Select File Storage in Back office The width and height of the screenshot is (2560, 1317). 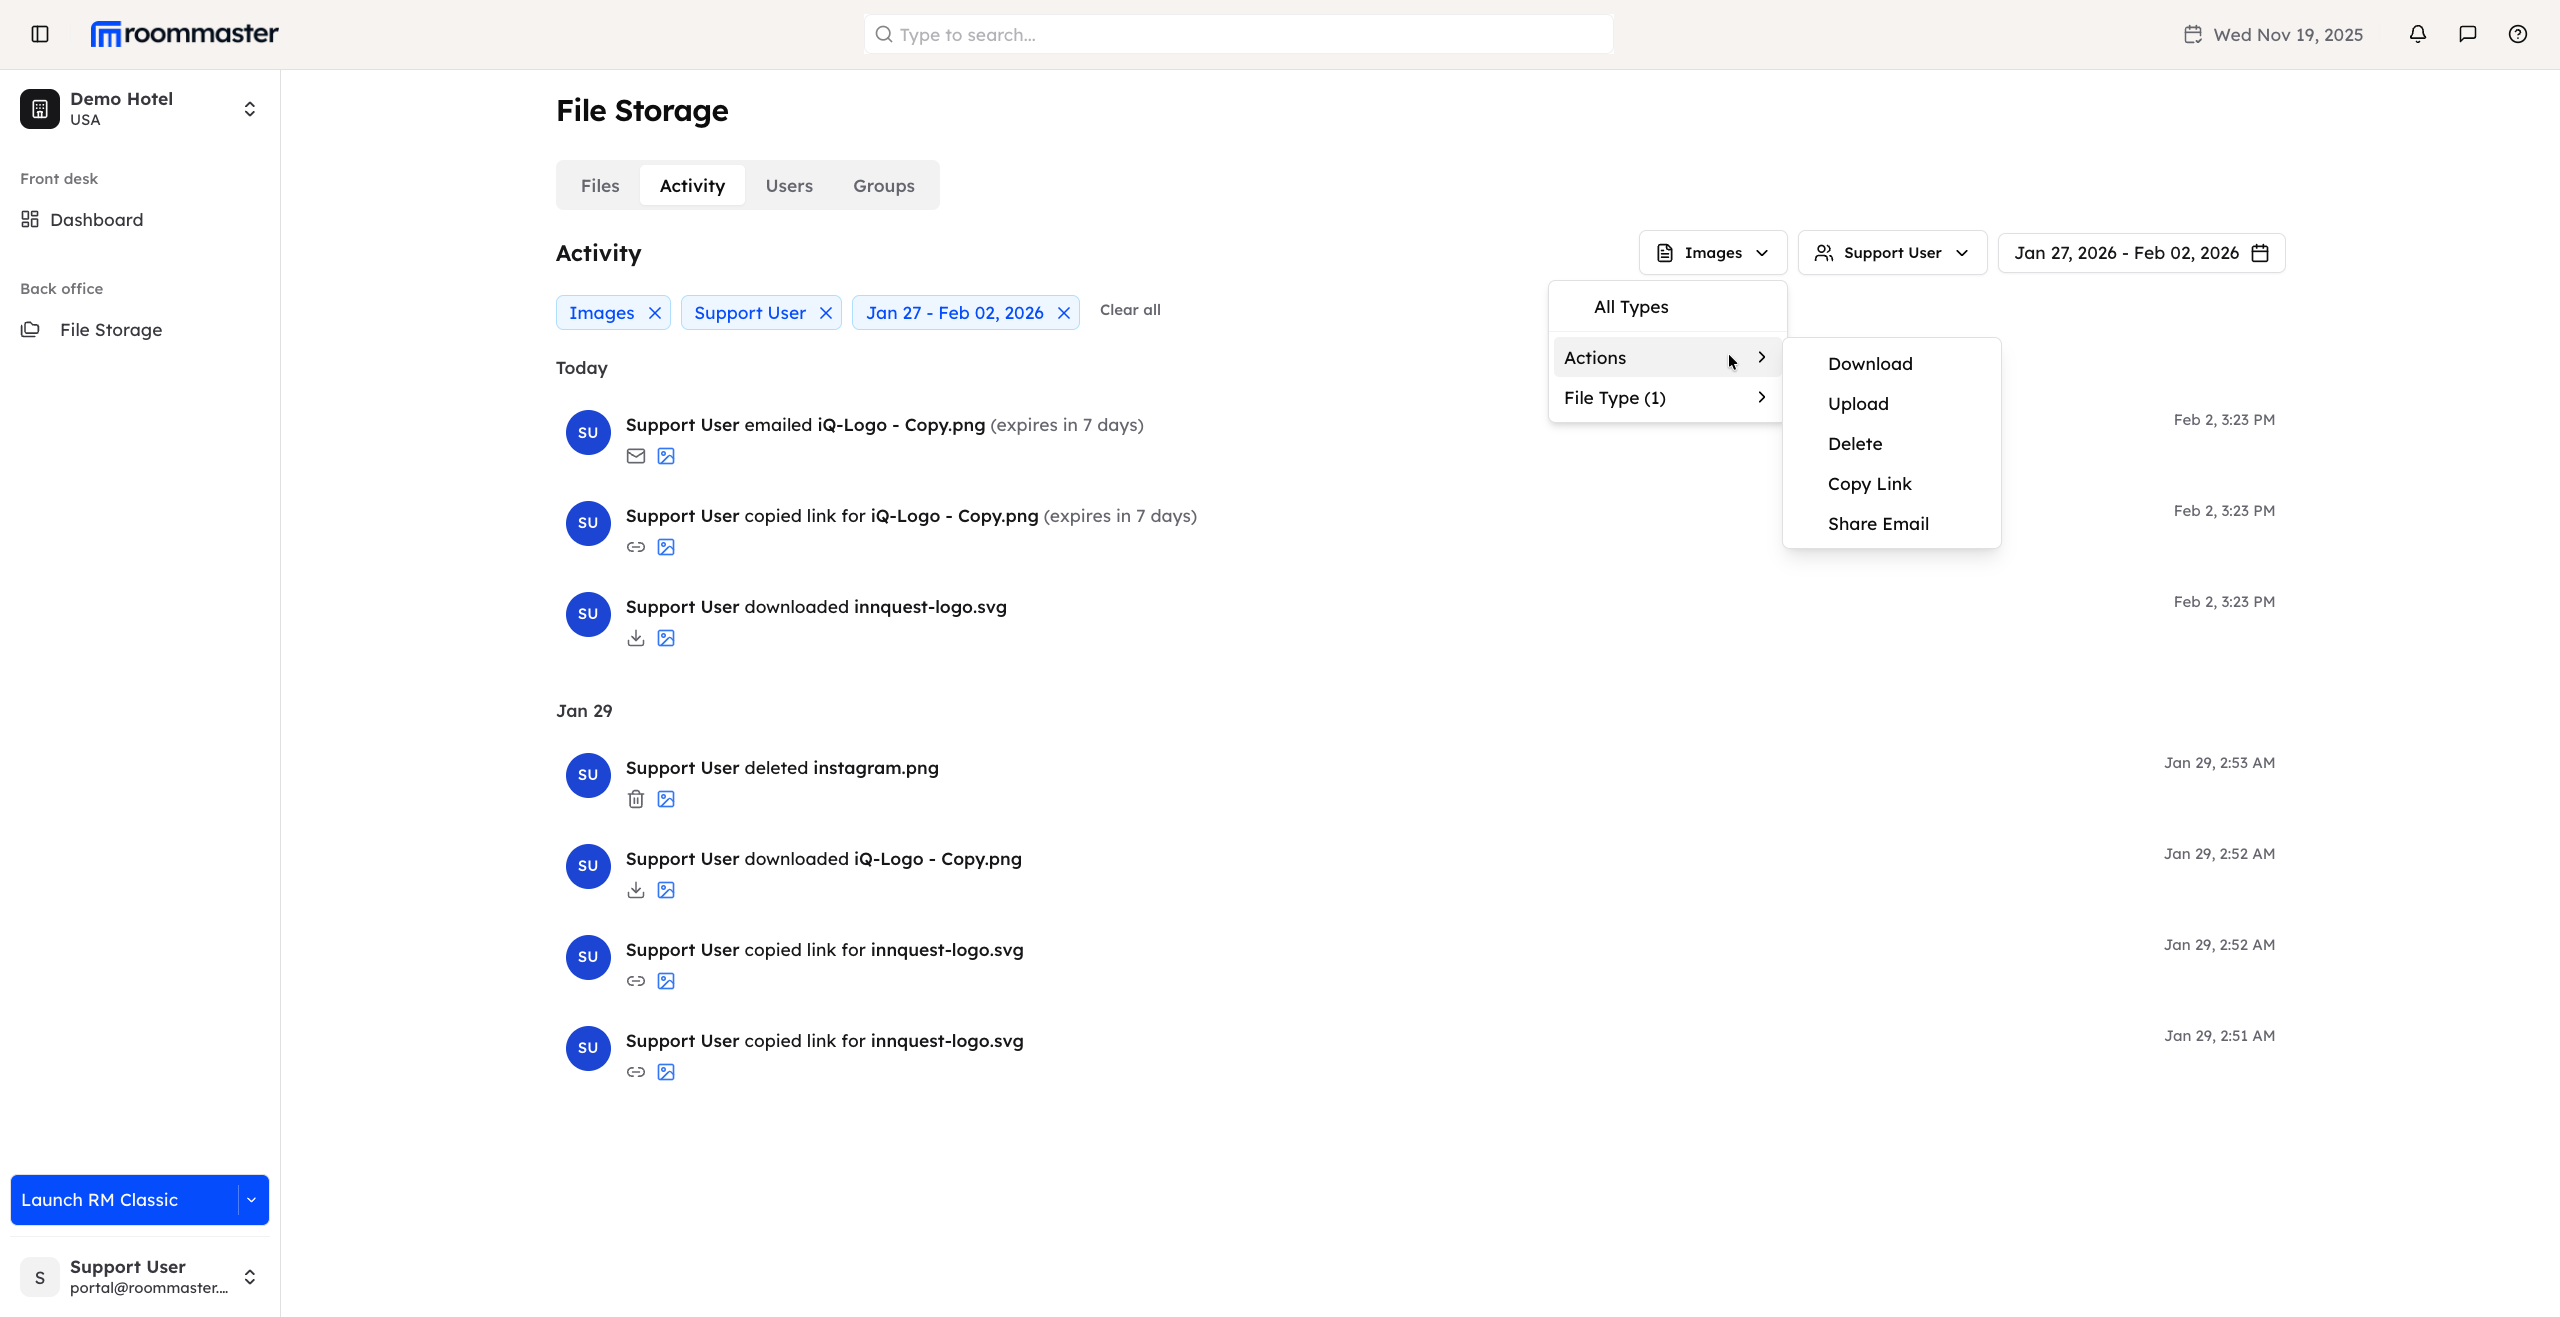point(110,329)
